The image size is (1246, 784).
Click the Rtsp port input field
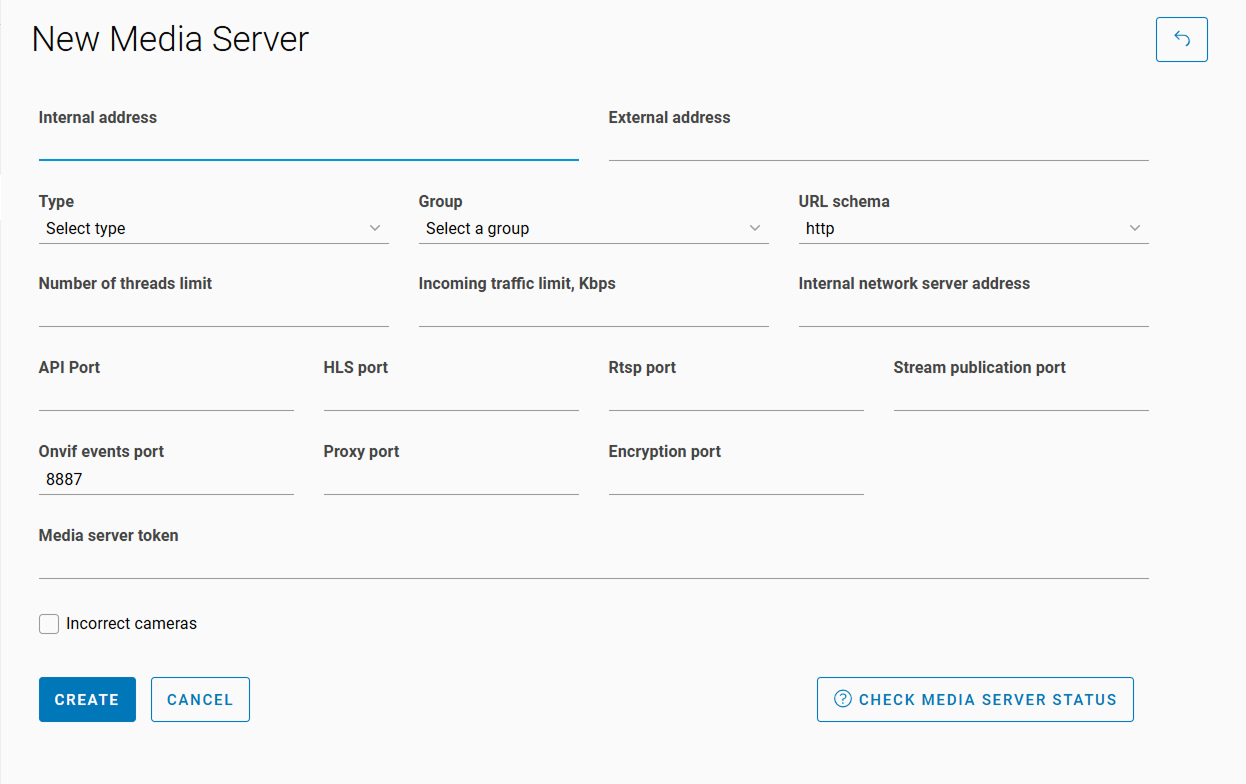tap(736, 396)
